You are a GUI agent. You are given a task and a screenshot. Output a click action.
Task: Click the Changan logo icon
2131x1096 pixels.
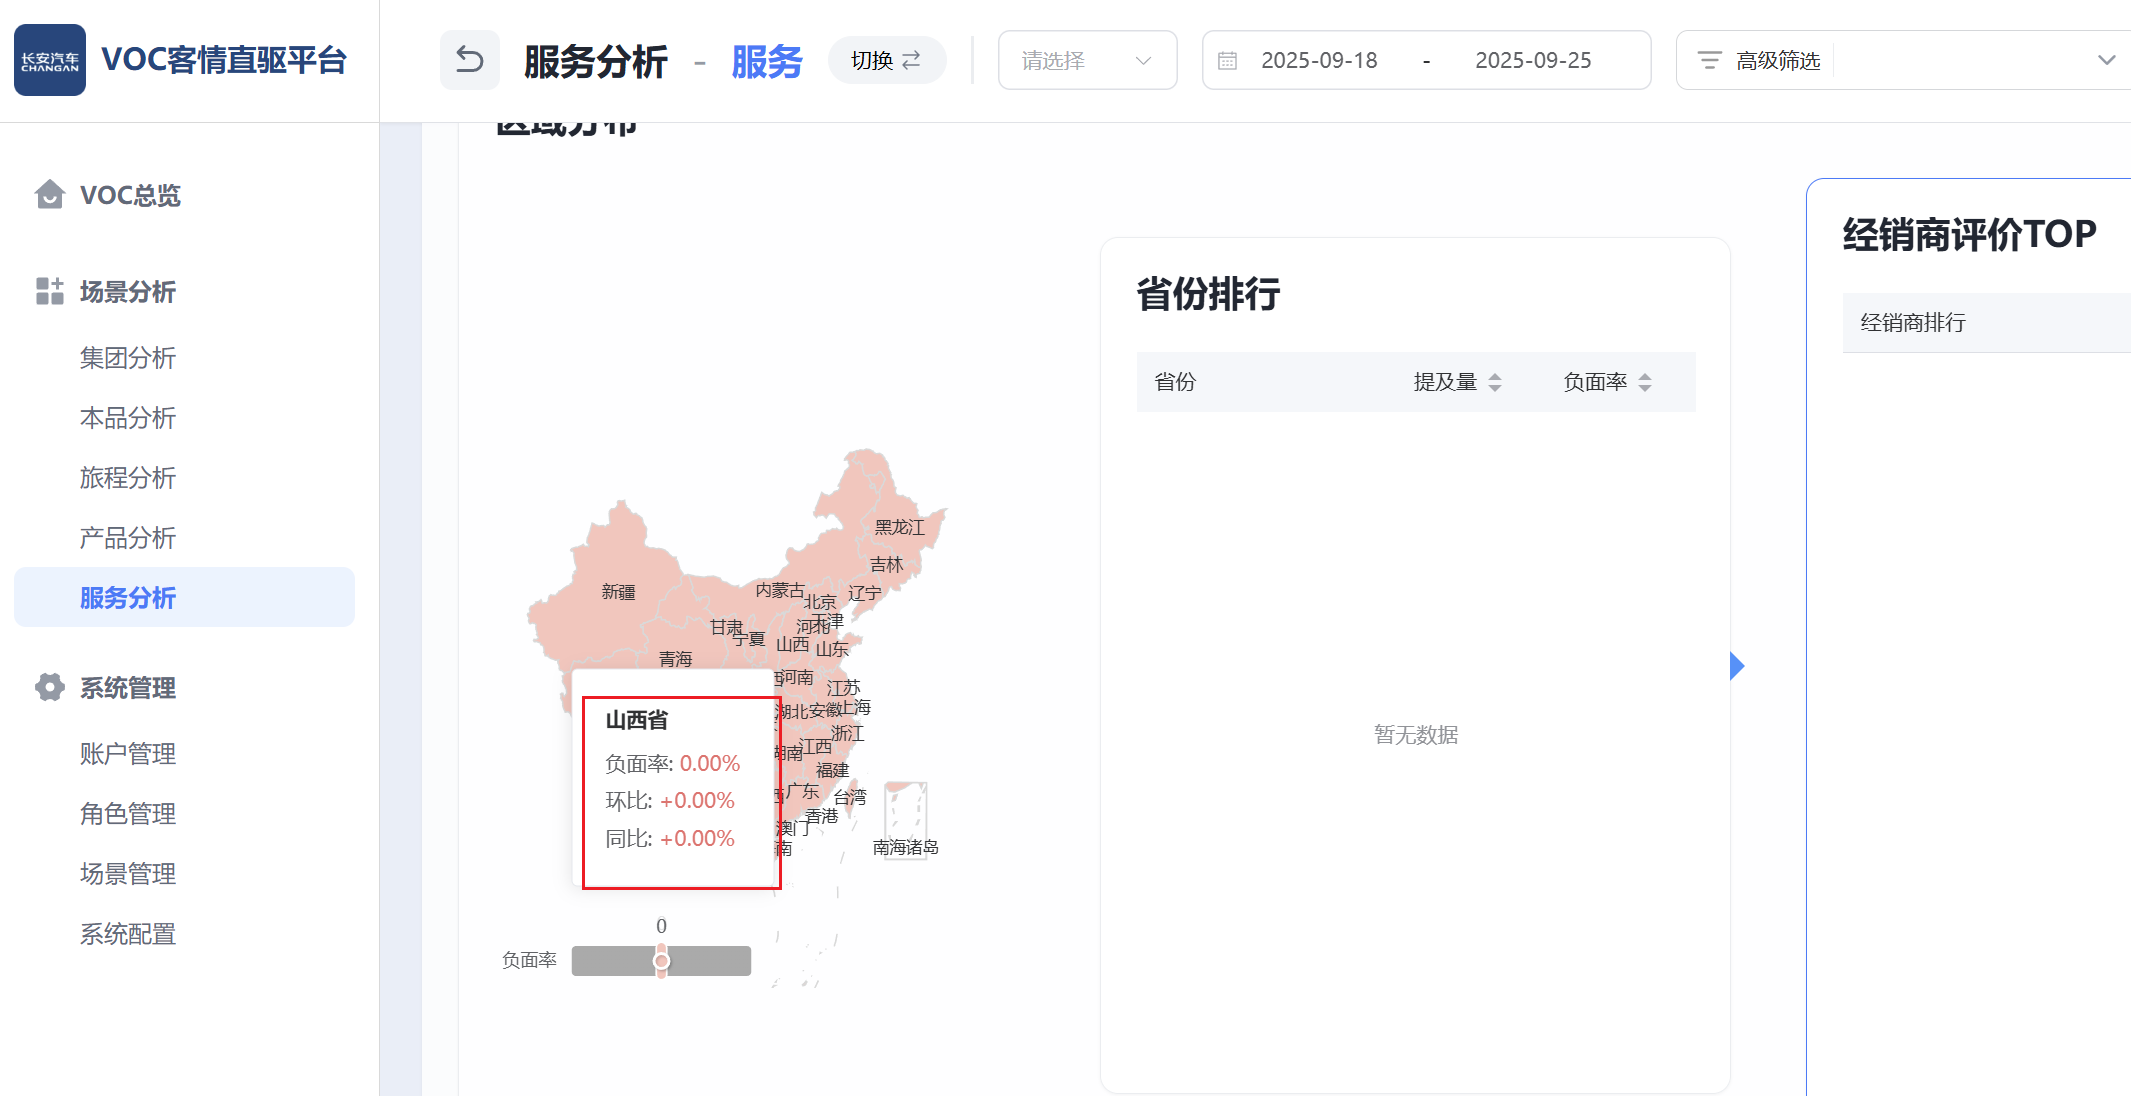point(50,60)
